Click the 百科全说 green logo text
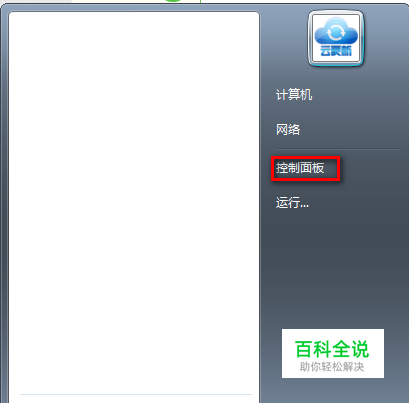The height and width of the screenshot is (403, 409). pyautogui.click(x=332, y=349)
